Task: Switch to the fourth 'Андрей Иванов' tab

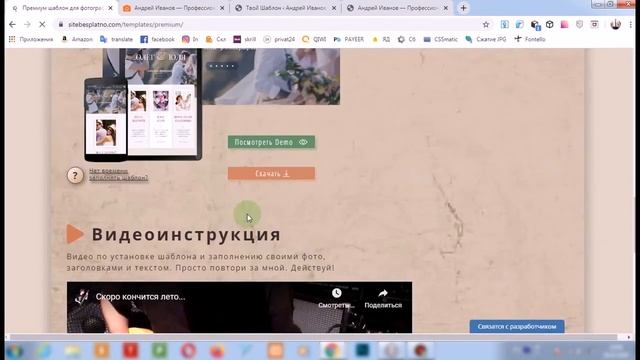Action: tap(397, 8)
